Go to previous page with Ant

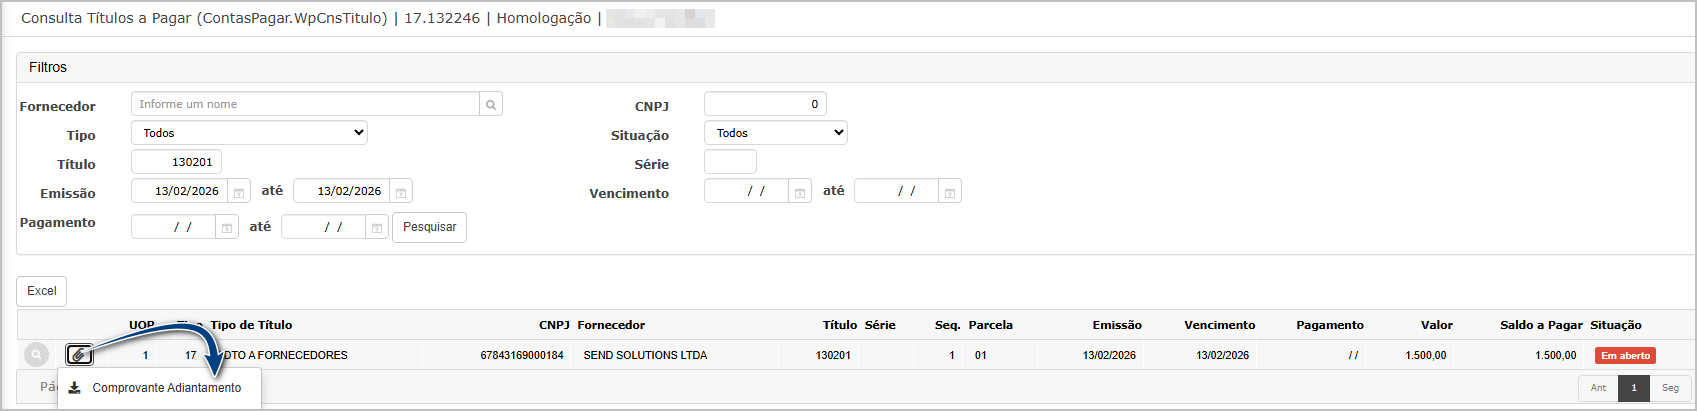[x=1598, y=388]
